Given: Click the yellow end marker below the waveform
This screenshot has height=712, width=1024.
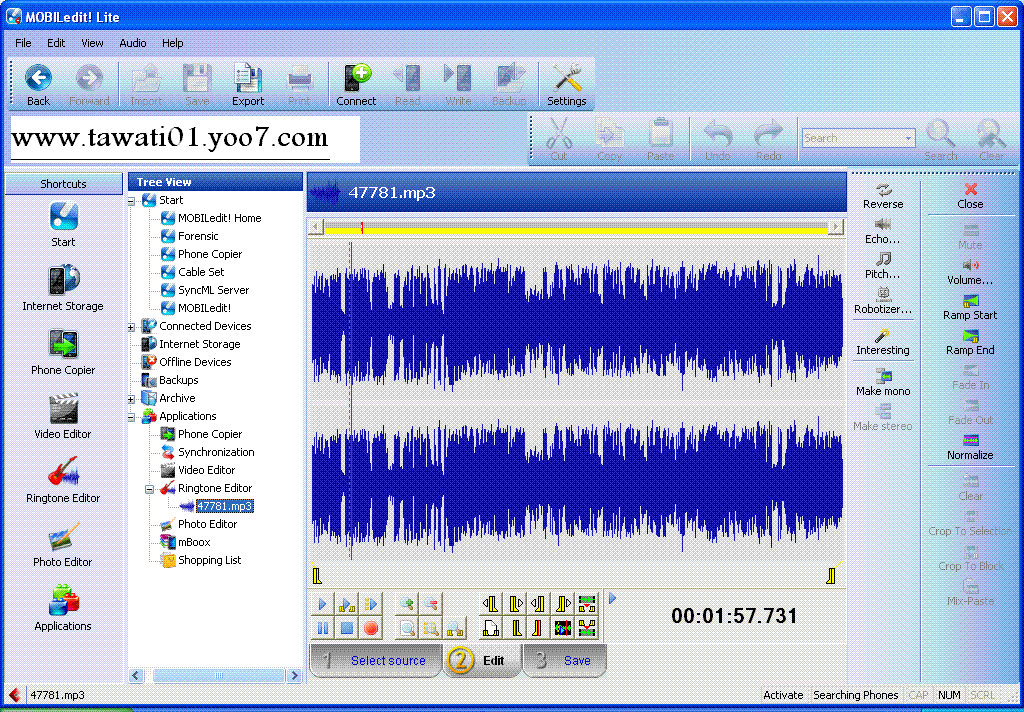Looking at the screenshot, I should 831,575.
